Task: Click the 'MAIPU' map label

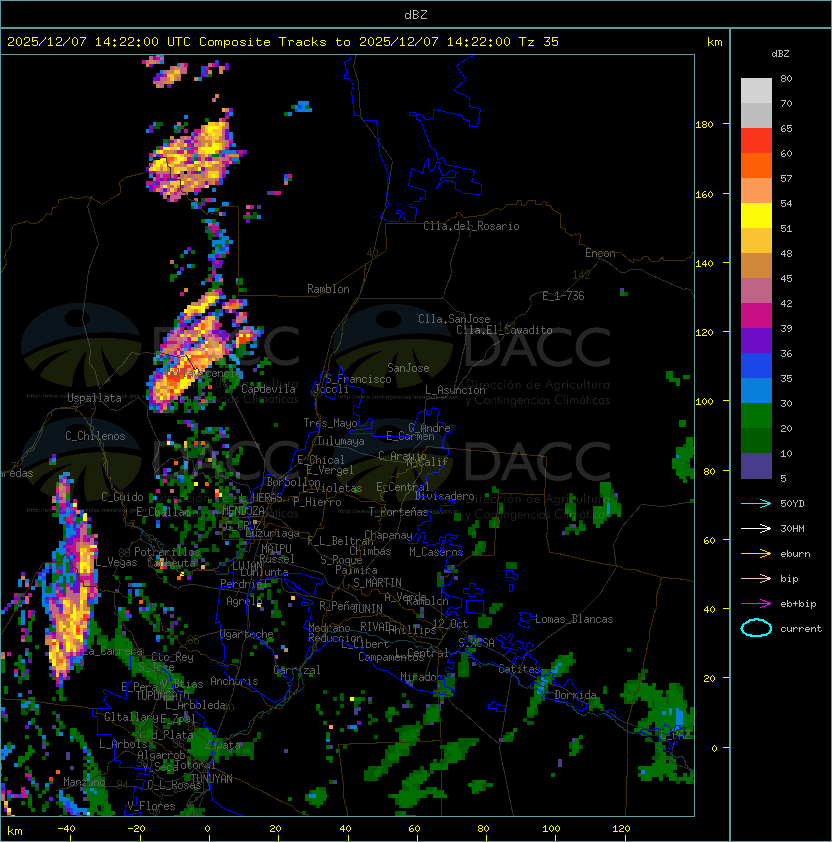Action: tap(276, 549)
